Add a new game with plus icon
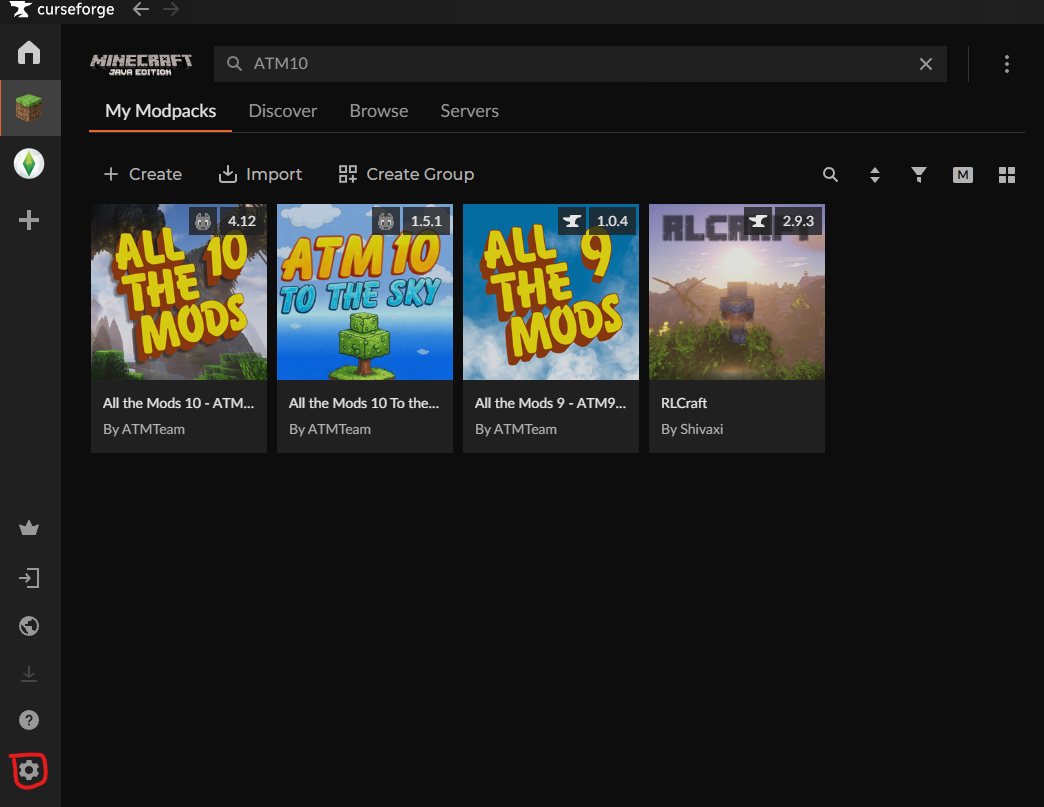The height and width of the screenshot is (807, 1044). tap(29, 220)
